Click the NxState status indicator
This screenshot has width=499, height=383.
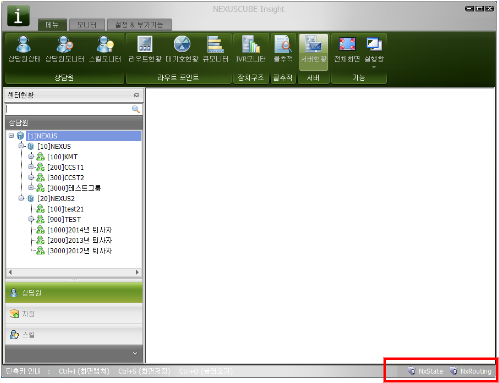click(x=426, y=371)
